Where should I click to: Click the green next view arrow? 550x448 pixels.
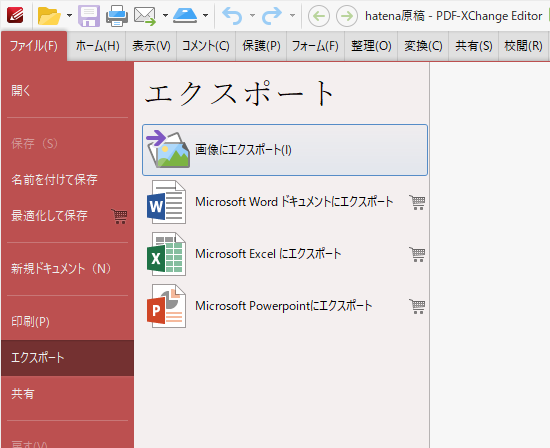point(347,16)
